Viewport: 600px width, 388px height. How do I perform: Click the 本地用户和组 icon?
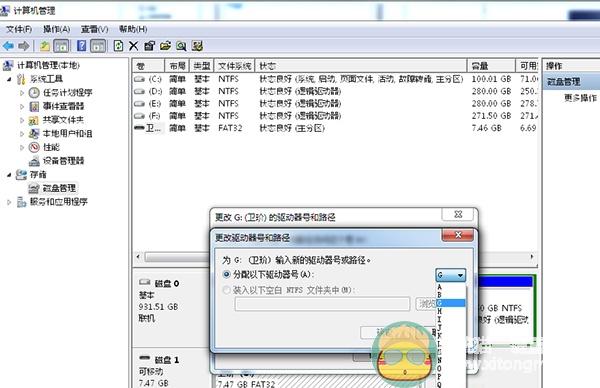(34, 134)
